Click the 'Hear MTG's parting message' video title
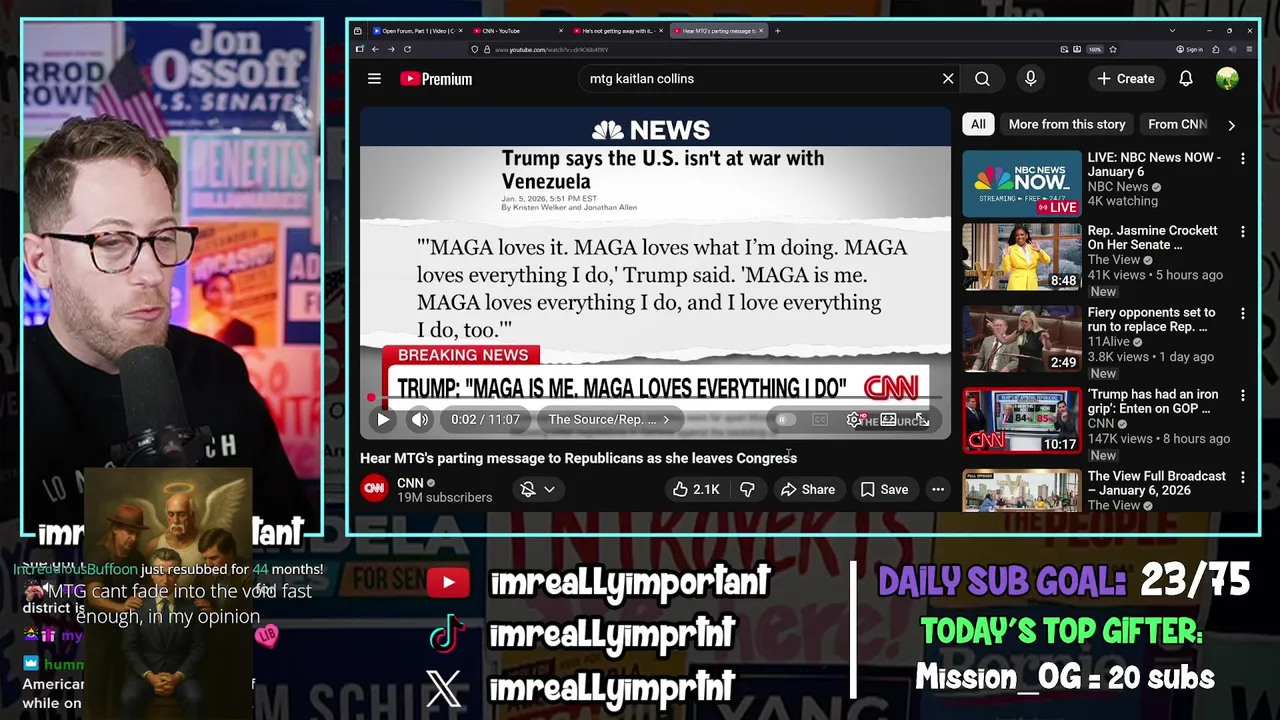 (x=578, y=458)
